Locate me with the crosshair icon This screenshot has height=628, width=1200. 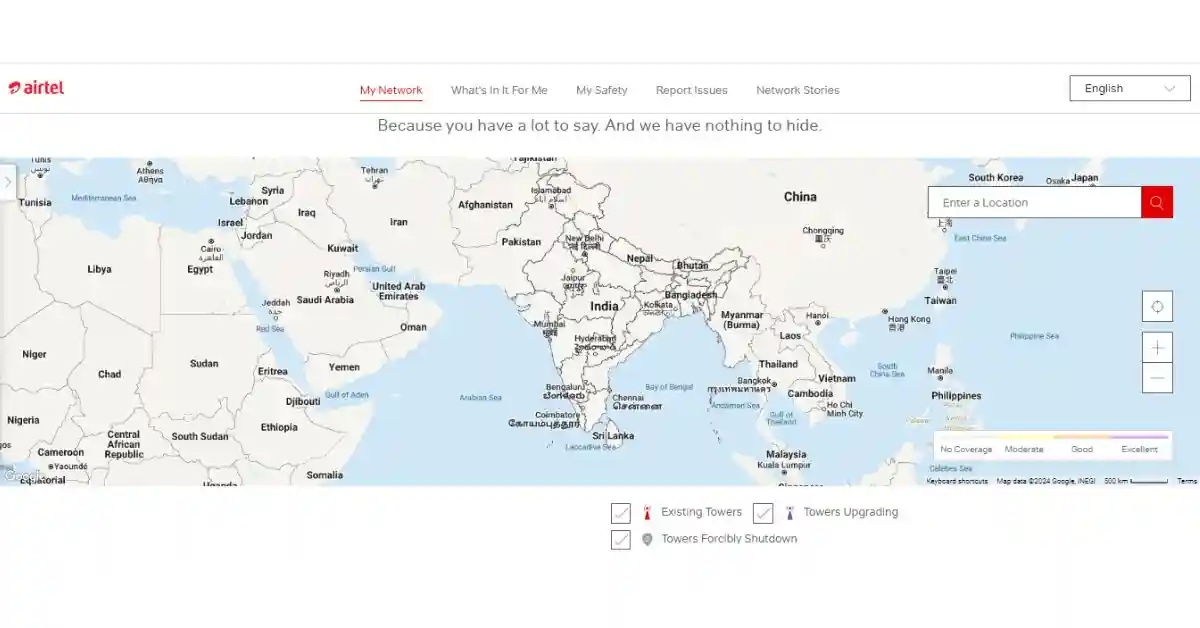1157,306
